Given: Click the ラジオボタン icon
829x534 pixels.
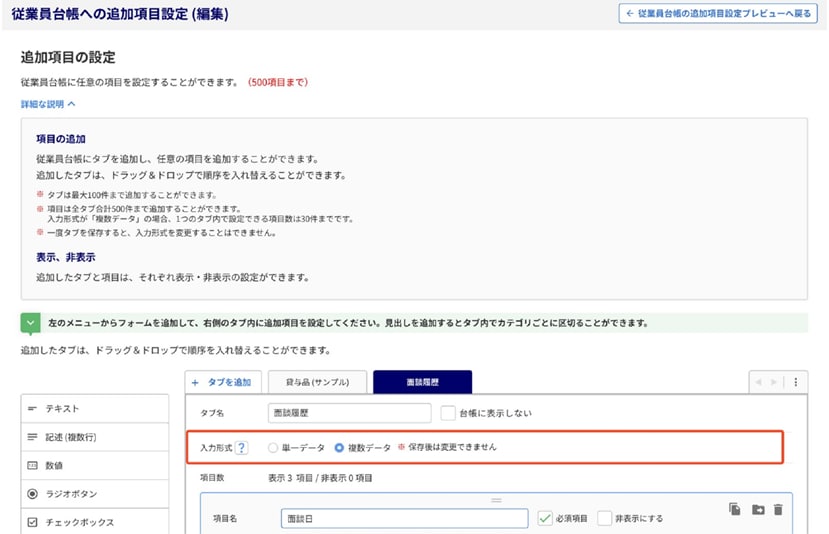Looking at the screenshot, I should (x=32, y=494).
